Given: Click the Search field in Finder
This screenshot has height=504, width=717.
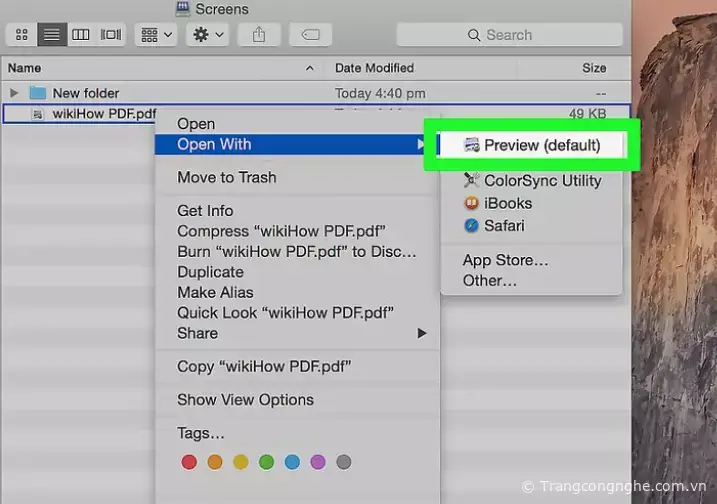Looking at the screenshot, I should (x=508, y=35).
